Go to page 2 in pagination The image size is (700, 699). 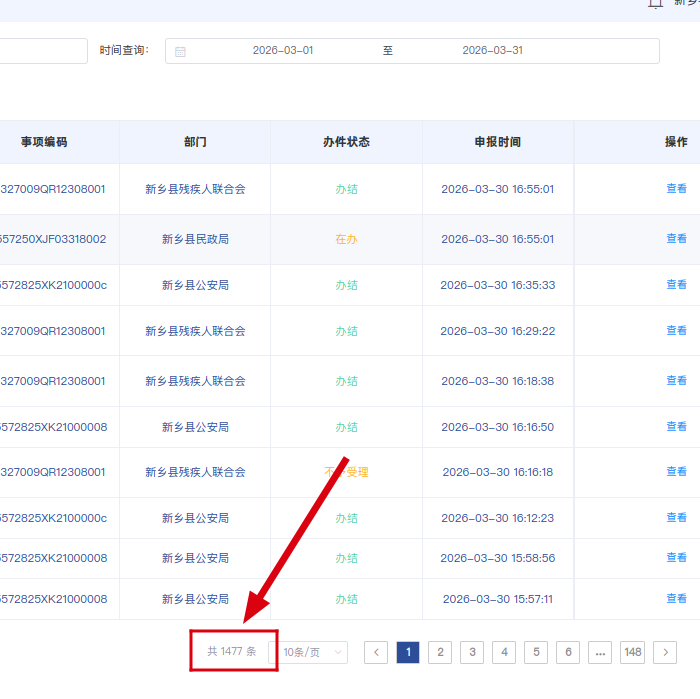pyautogui.click(x=440, y=652)
